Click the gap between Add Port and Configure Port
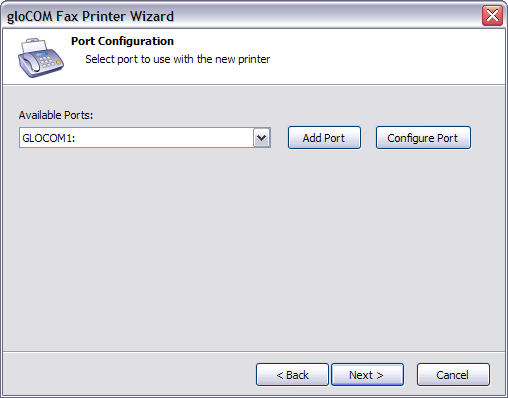This screenshot has width=508, height=398. coord(368,138)
